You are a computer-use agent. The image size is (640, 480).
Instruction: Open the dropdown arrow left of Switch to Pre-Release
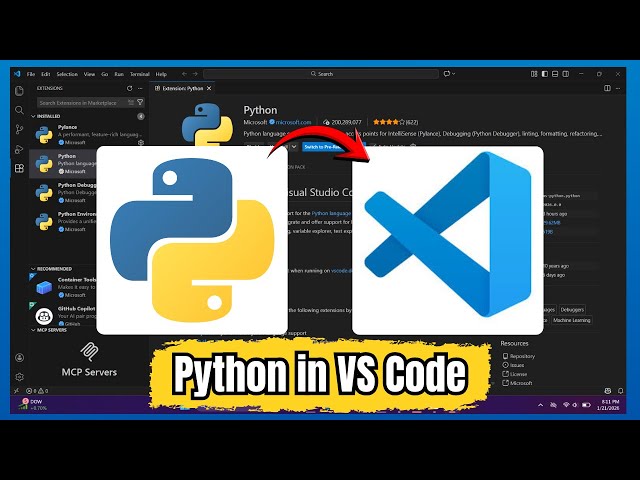coord(294,147)
